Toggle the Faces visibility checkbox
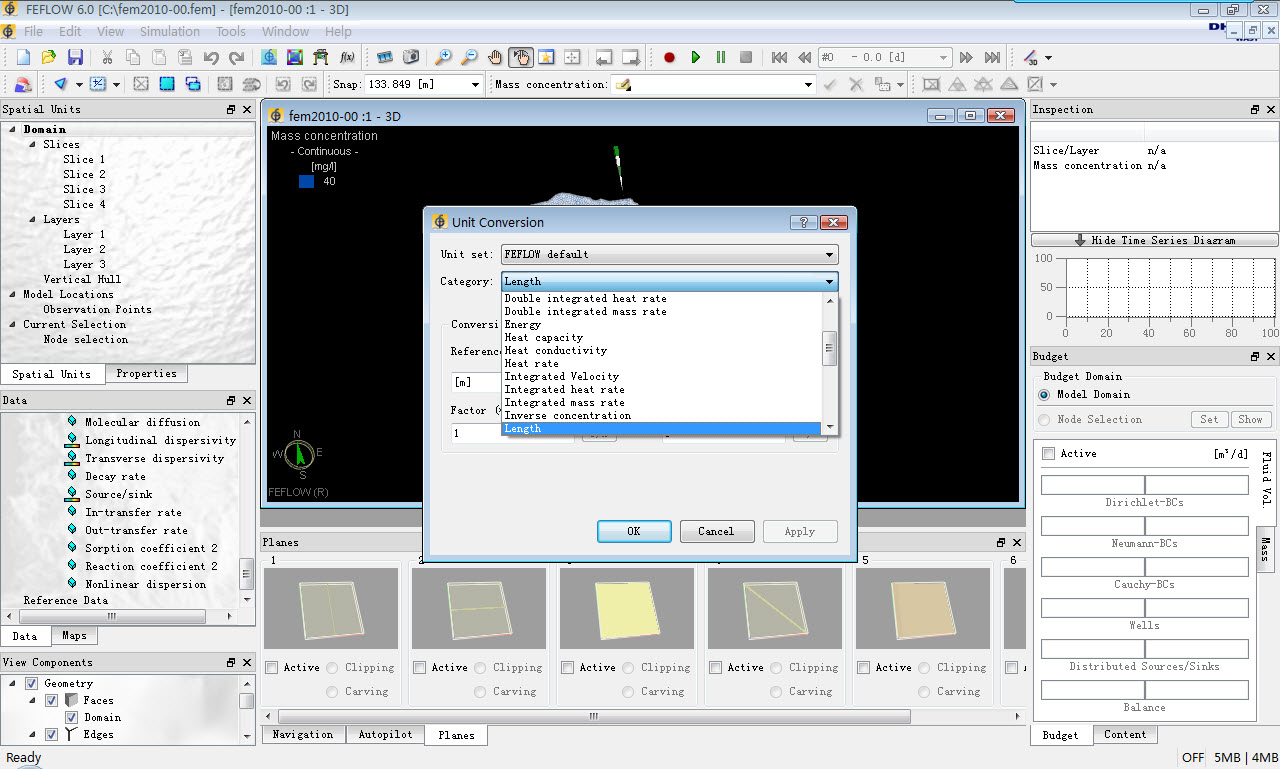The image size is (1280, 769). tap(51, 700)
